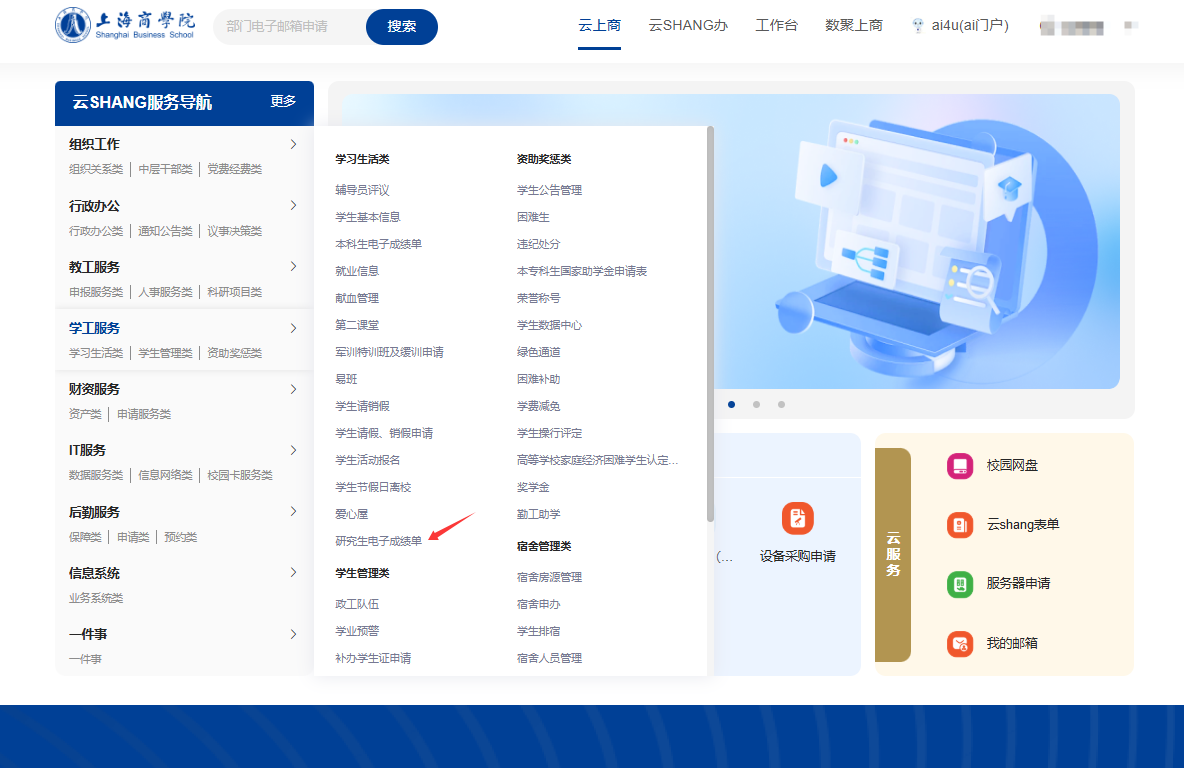Select the third carousel indicator dot
Image resolution: width=1184 pixels, height=768 pixels.
(781, 404)
